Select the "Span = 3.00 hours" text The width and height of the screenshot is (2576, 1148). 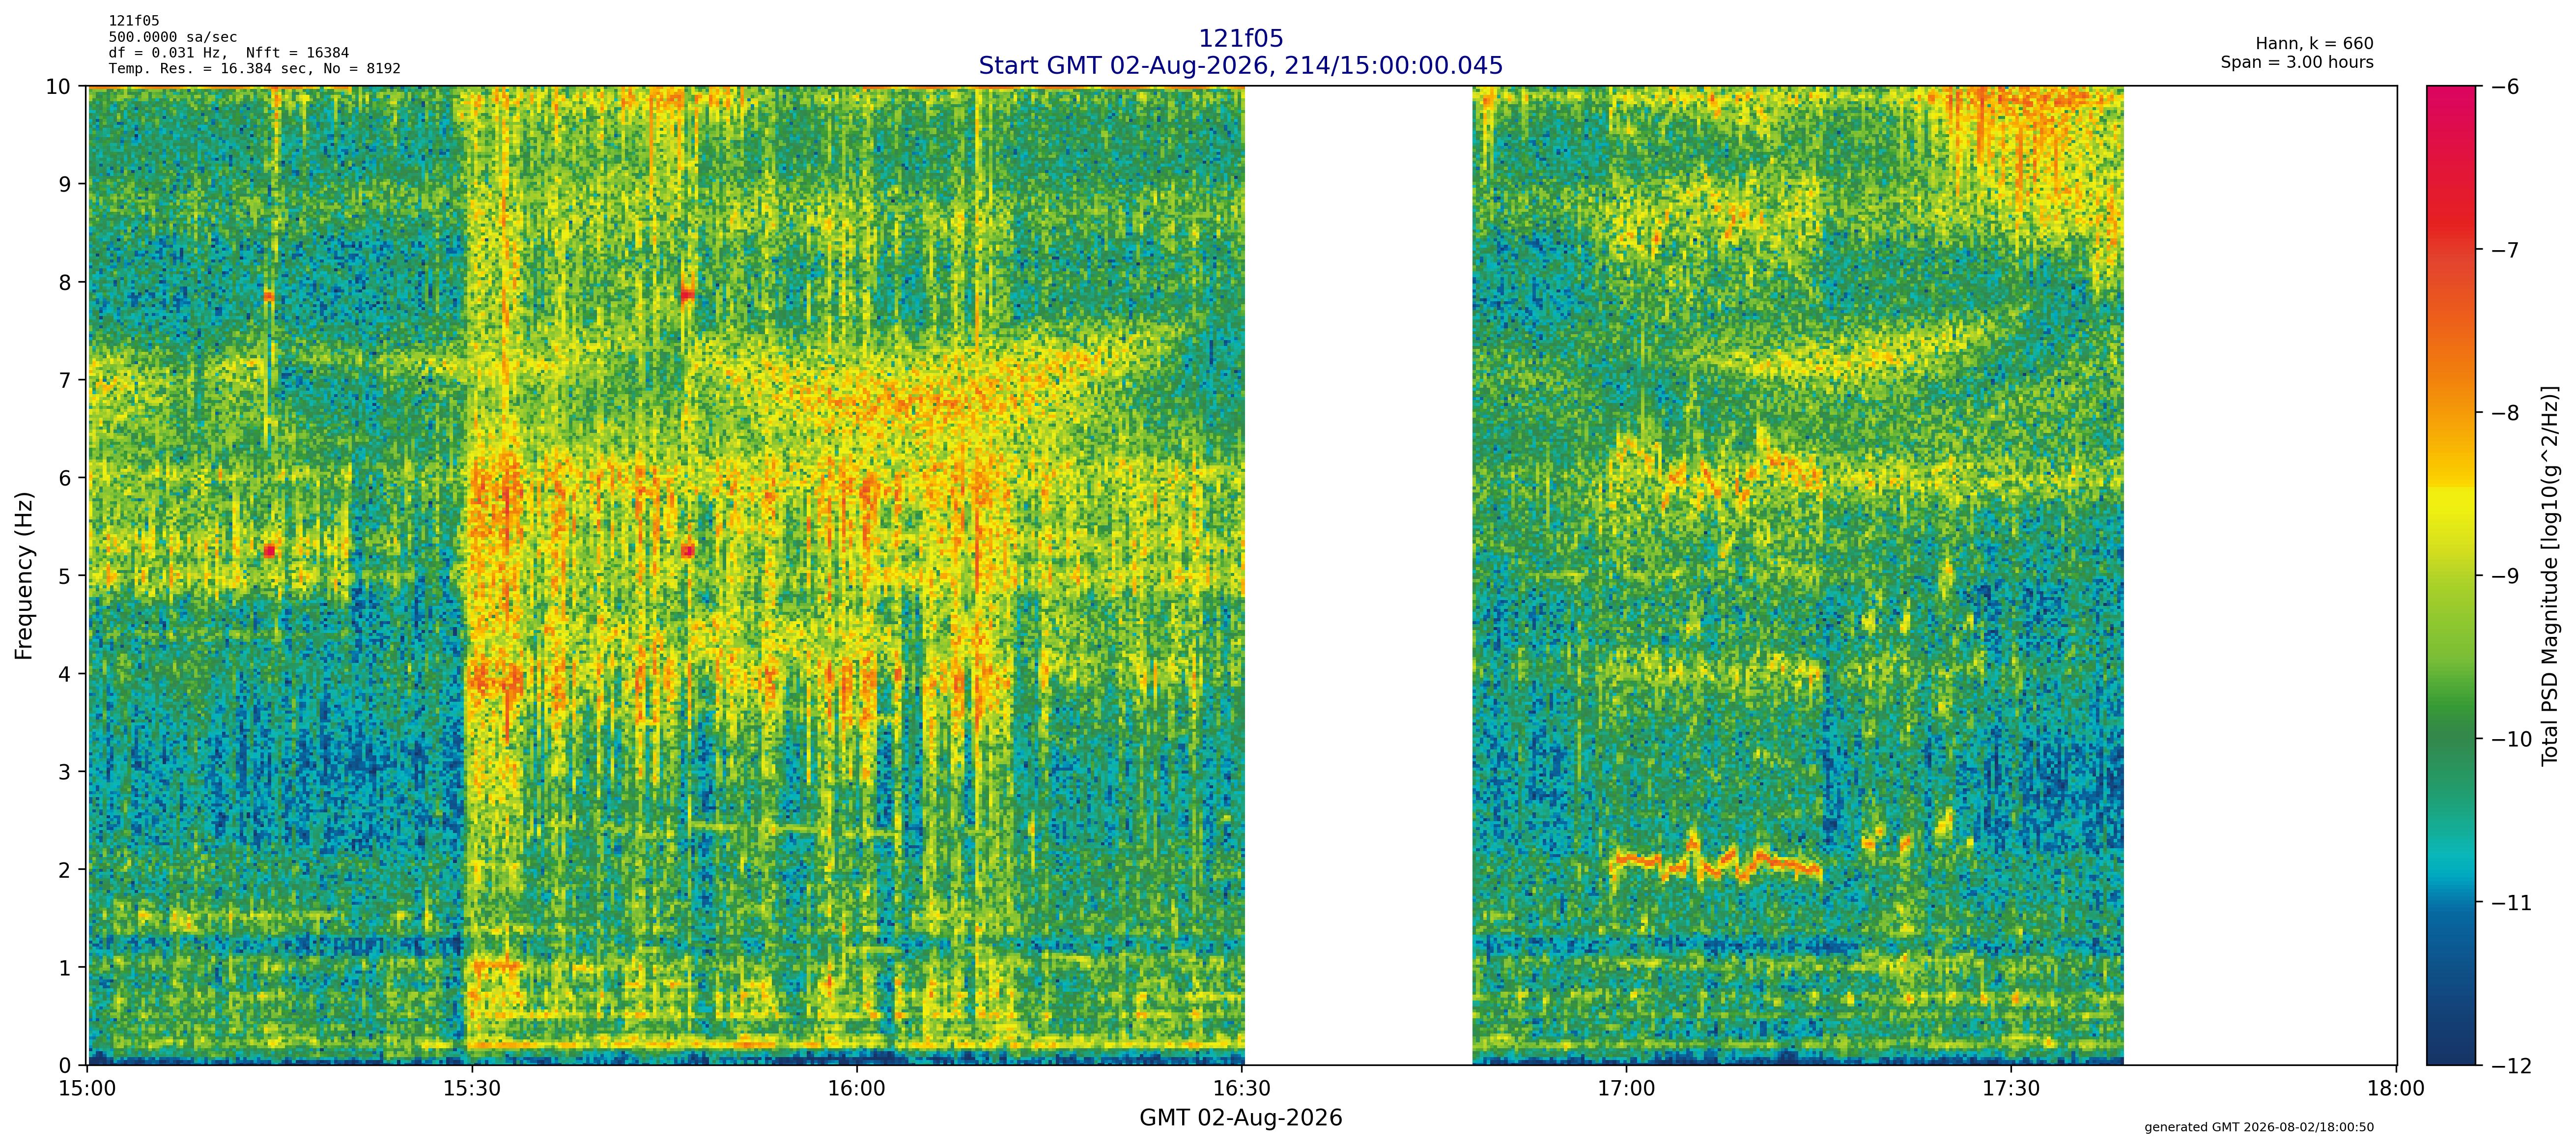2297,62
